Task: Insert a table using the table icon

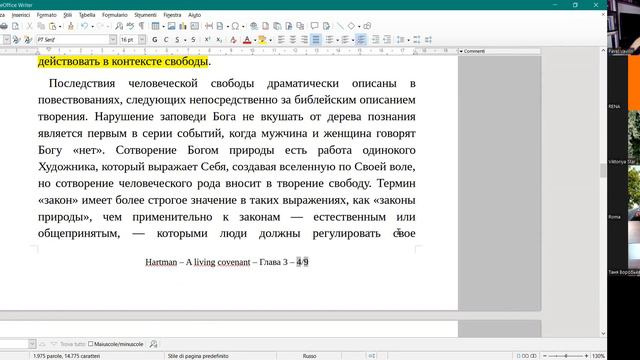Action: point(155,26)
